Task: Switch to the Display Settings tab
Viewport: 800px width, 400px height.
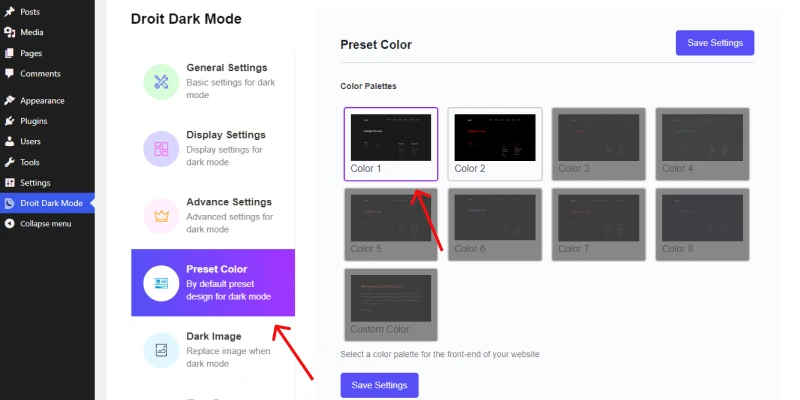Action: [x=213, y=148]
